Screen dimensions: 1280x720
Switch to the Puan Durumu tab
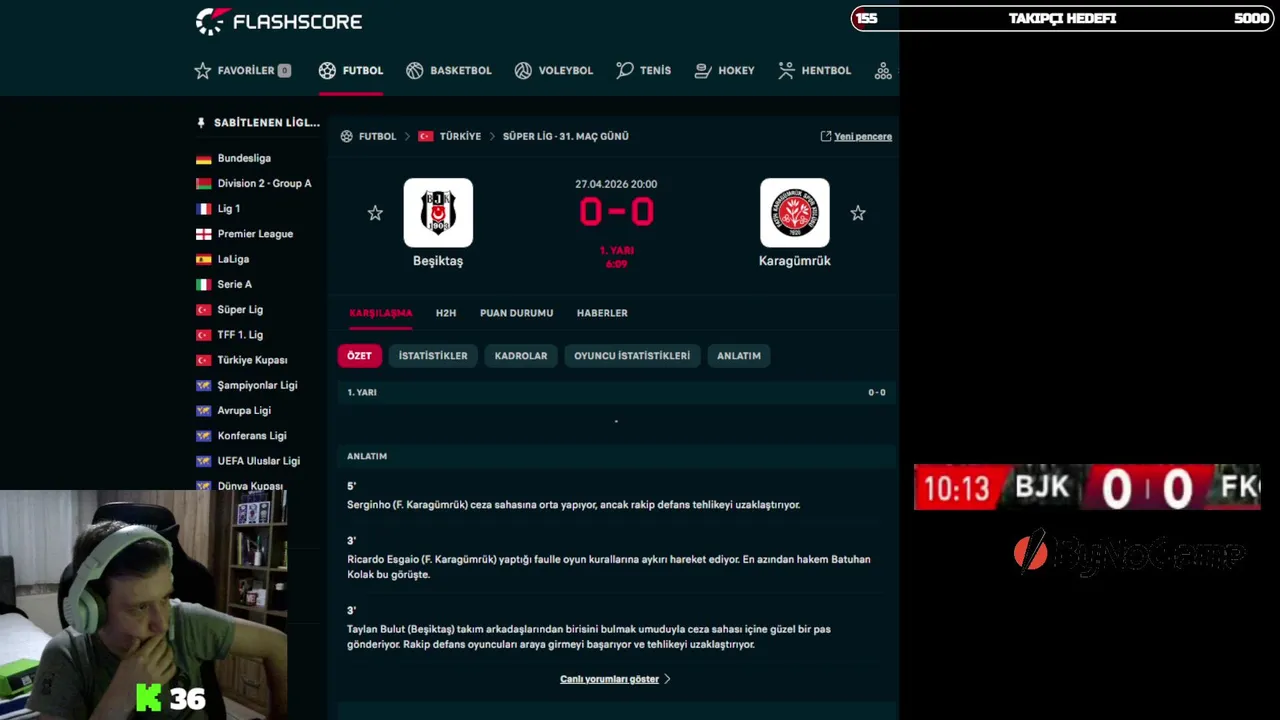click(516, 313)
